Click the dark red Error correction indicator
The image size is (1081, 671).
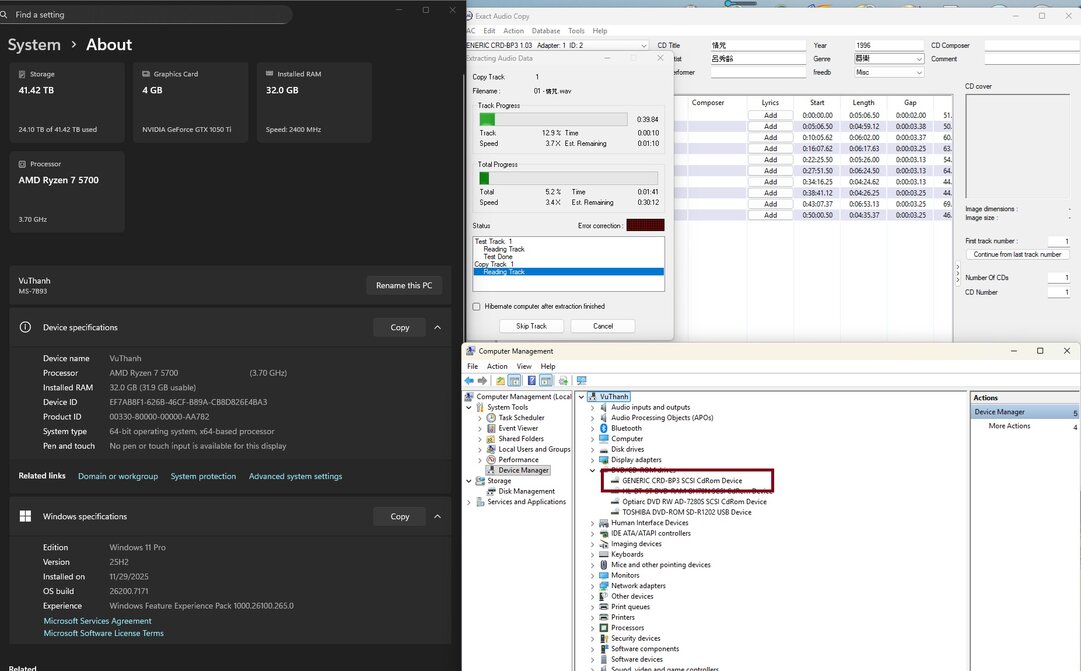click(645, 225)
